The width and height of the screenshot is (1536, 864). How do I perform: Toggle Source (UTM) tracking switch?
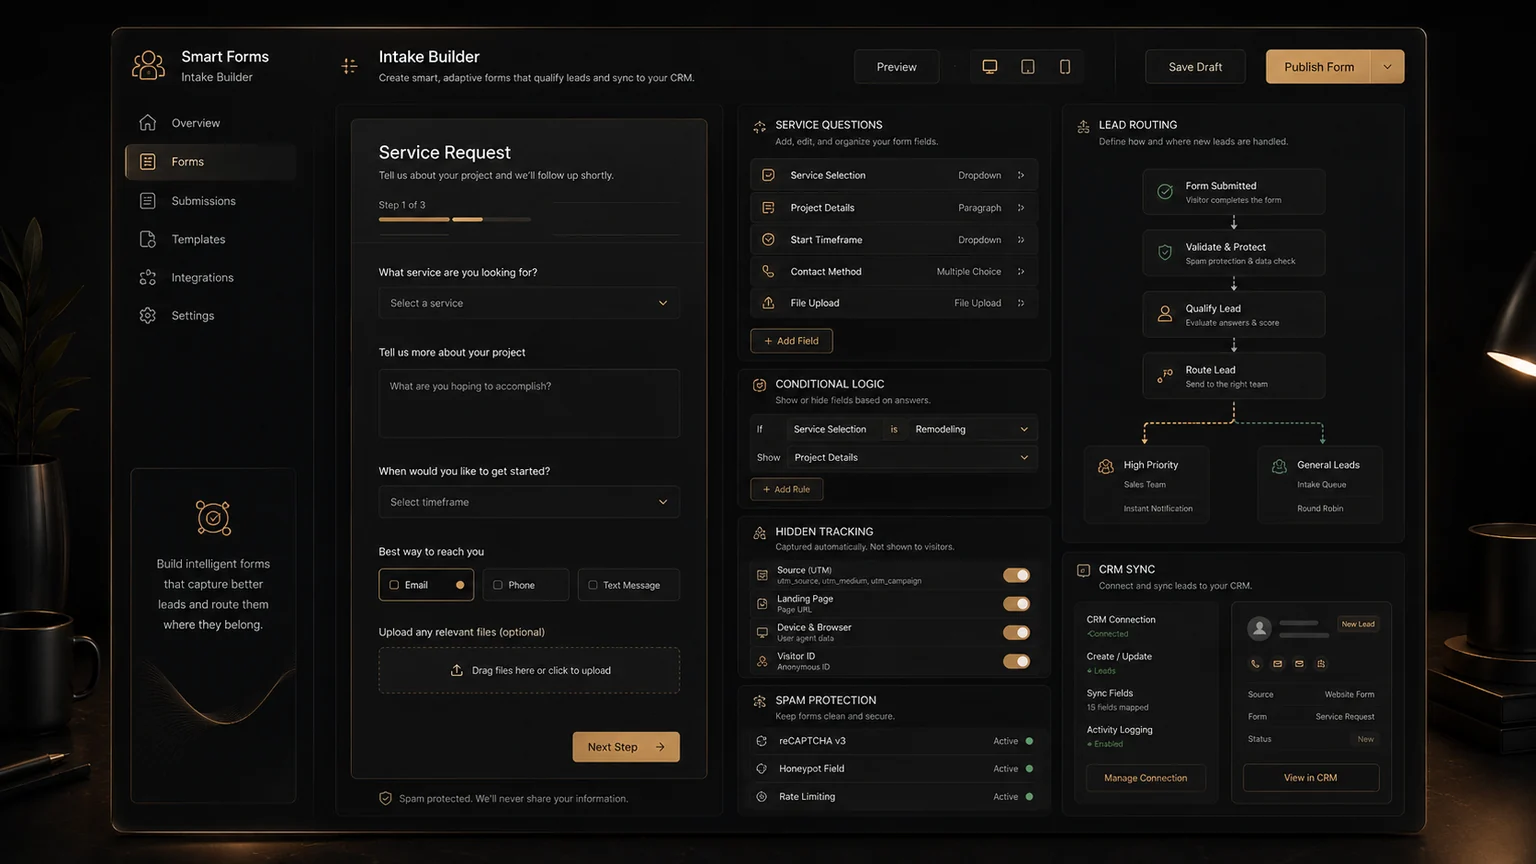1016,575
